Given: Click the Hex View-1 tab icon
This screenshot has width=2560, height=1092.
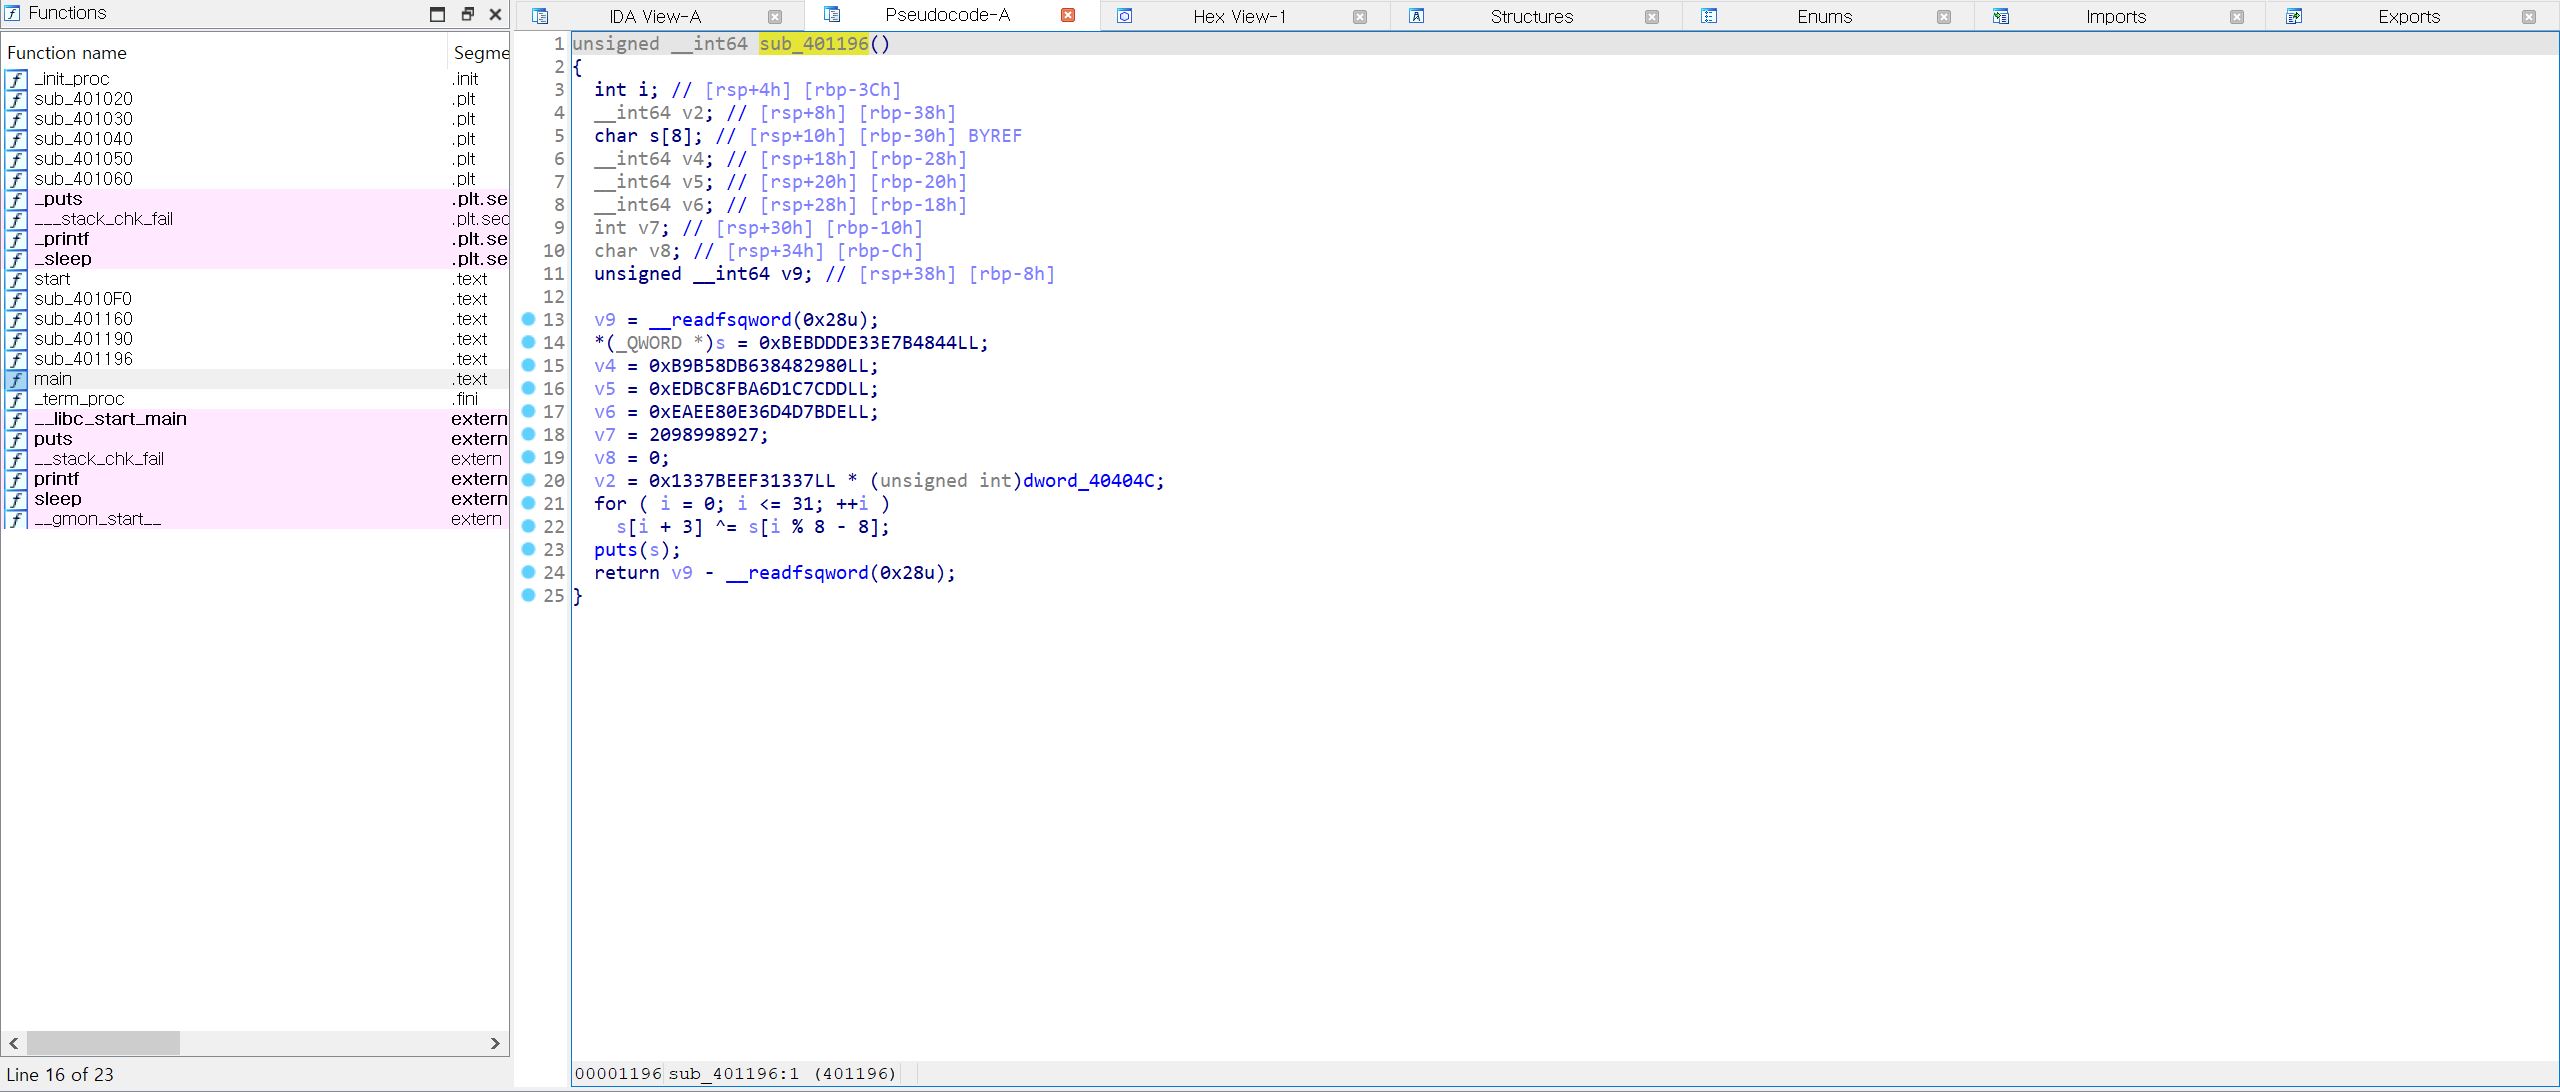Looking at the screenshot, I should 1124,16.
